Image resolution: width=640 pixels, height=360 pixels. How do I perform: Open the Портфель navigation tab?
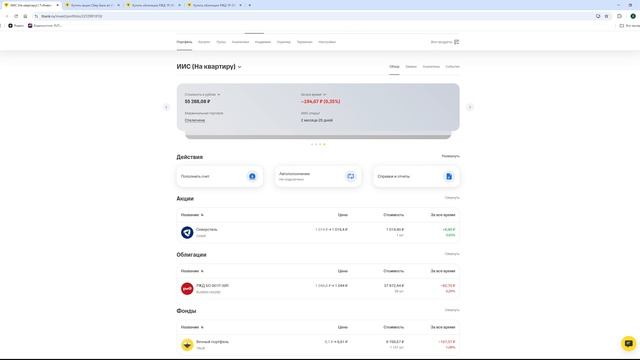(184, 42)
